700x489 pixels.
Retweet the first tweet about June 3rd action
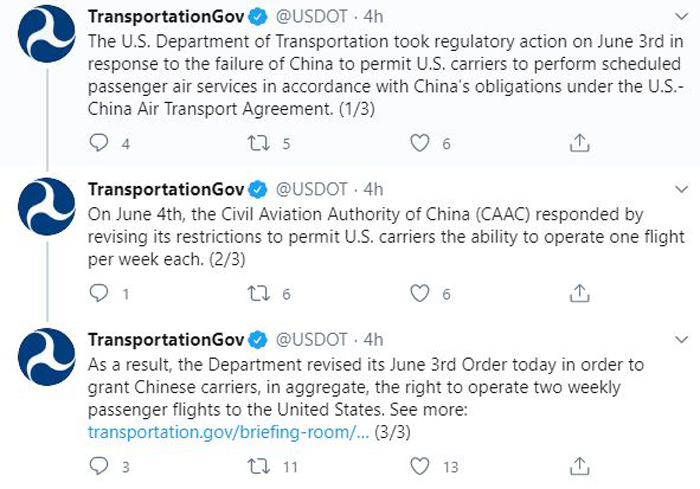tap(259, 143)
